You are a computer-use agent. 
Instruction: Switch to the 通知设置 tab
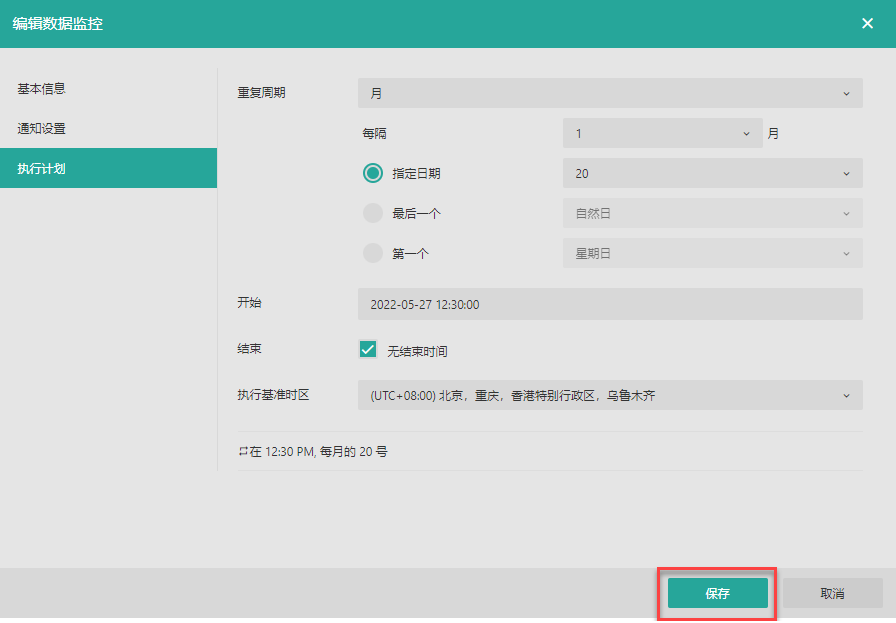pos(109,129)
